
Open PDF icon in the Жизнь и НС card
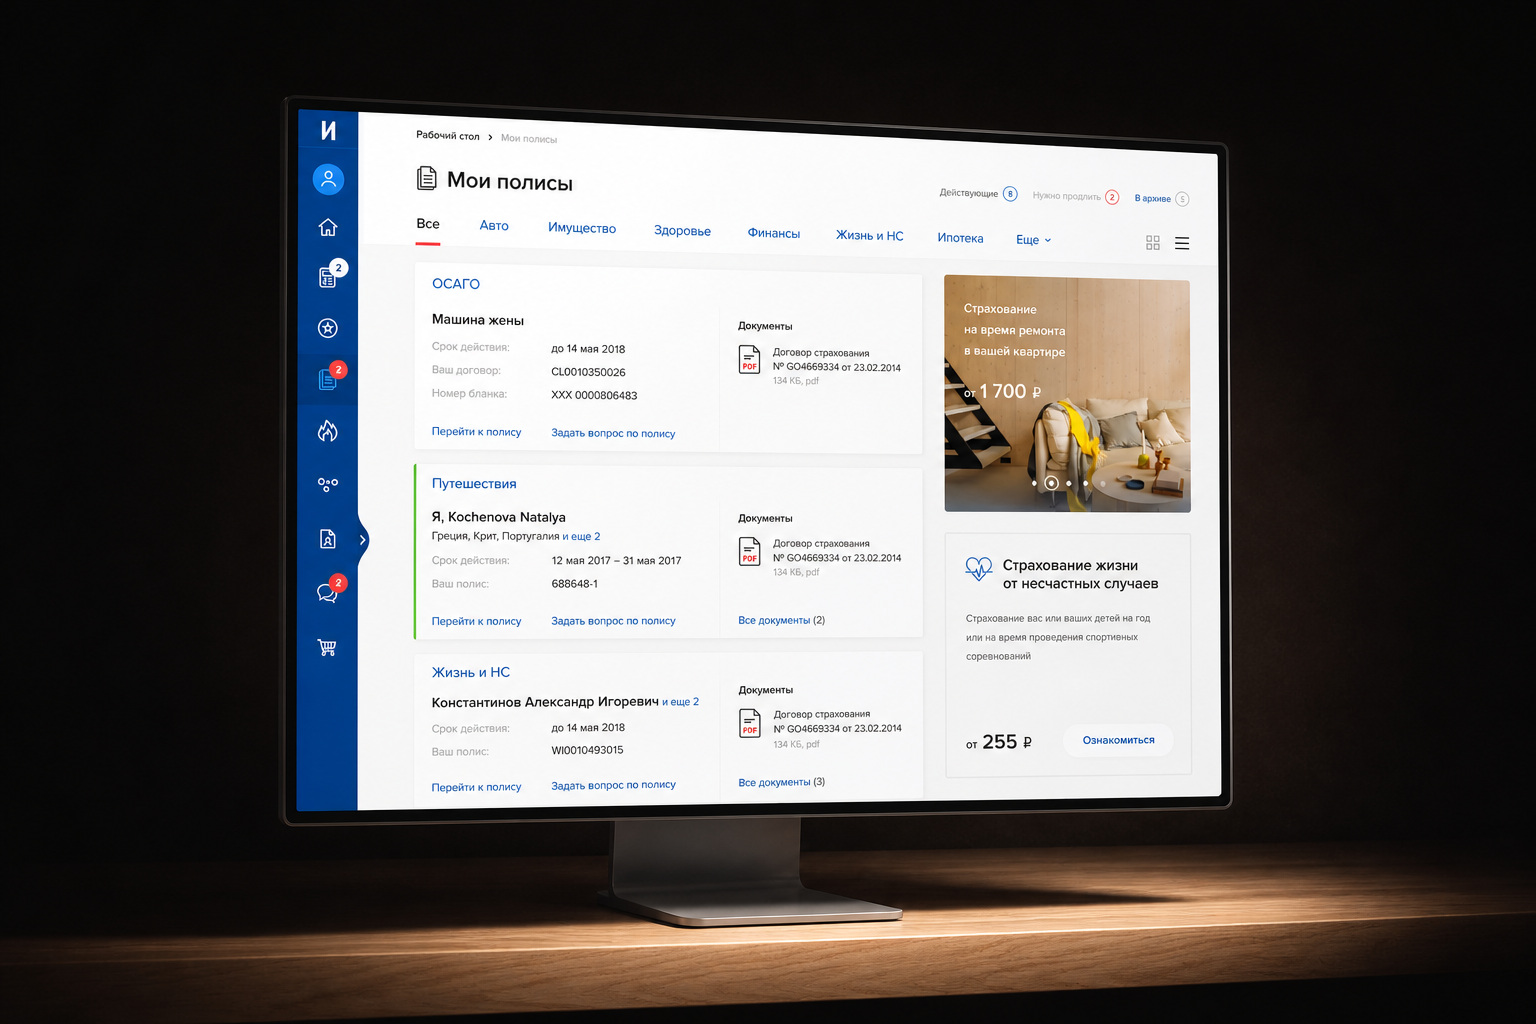750,723
